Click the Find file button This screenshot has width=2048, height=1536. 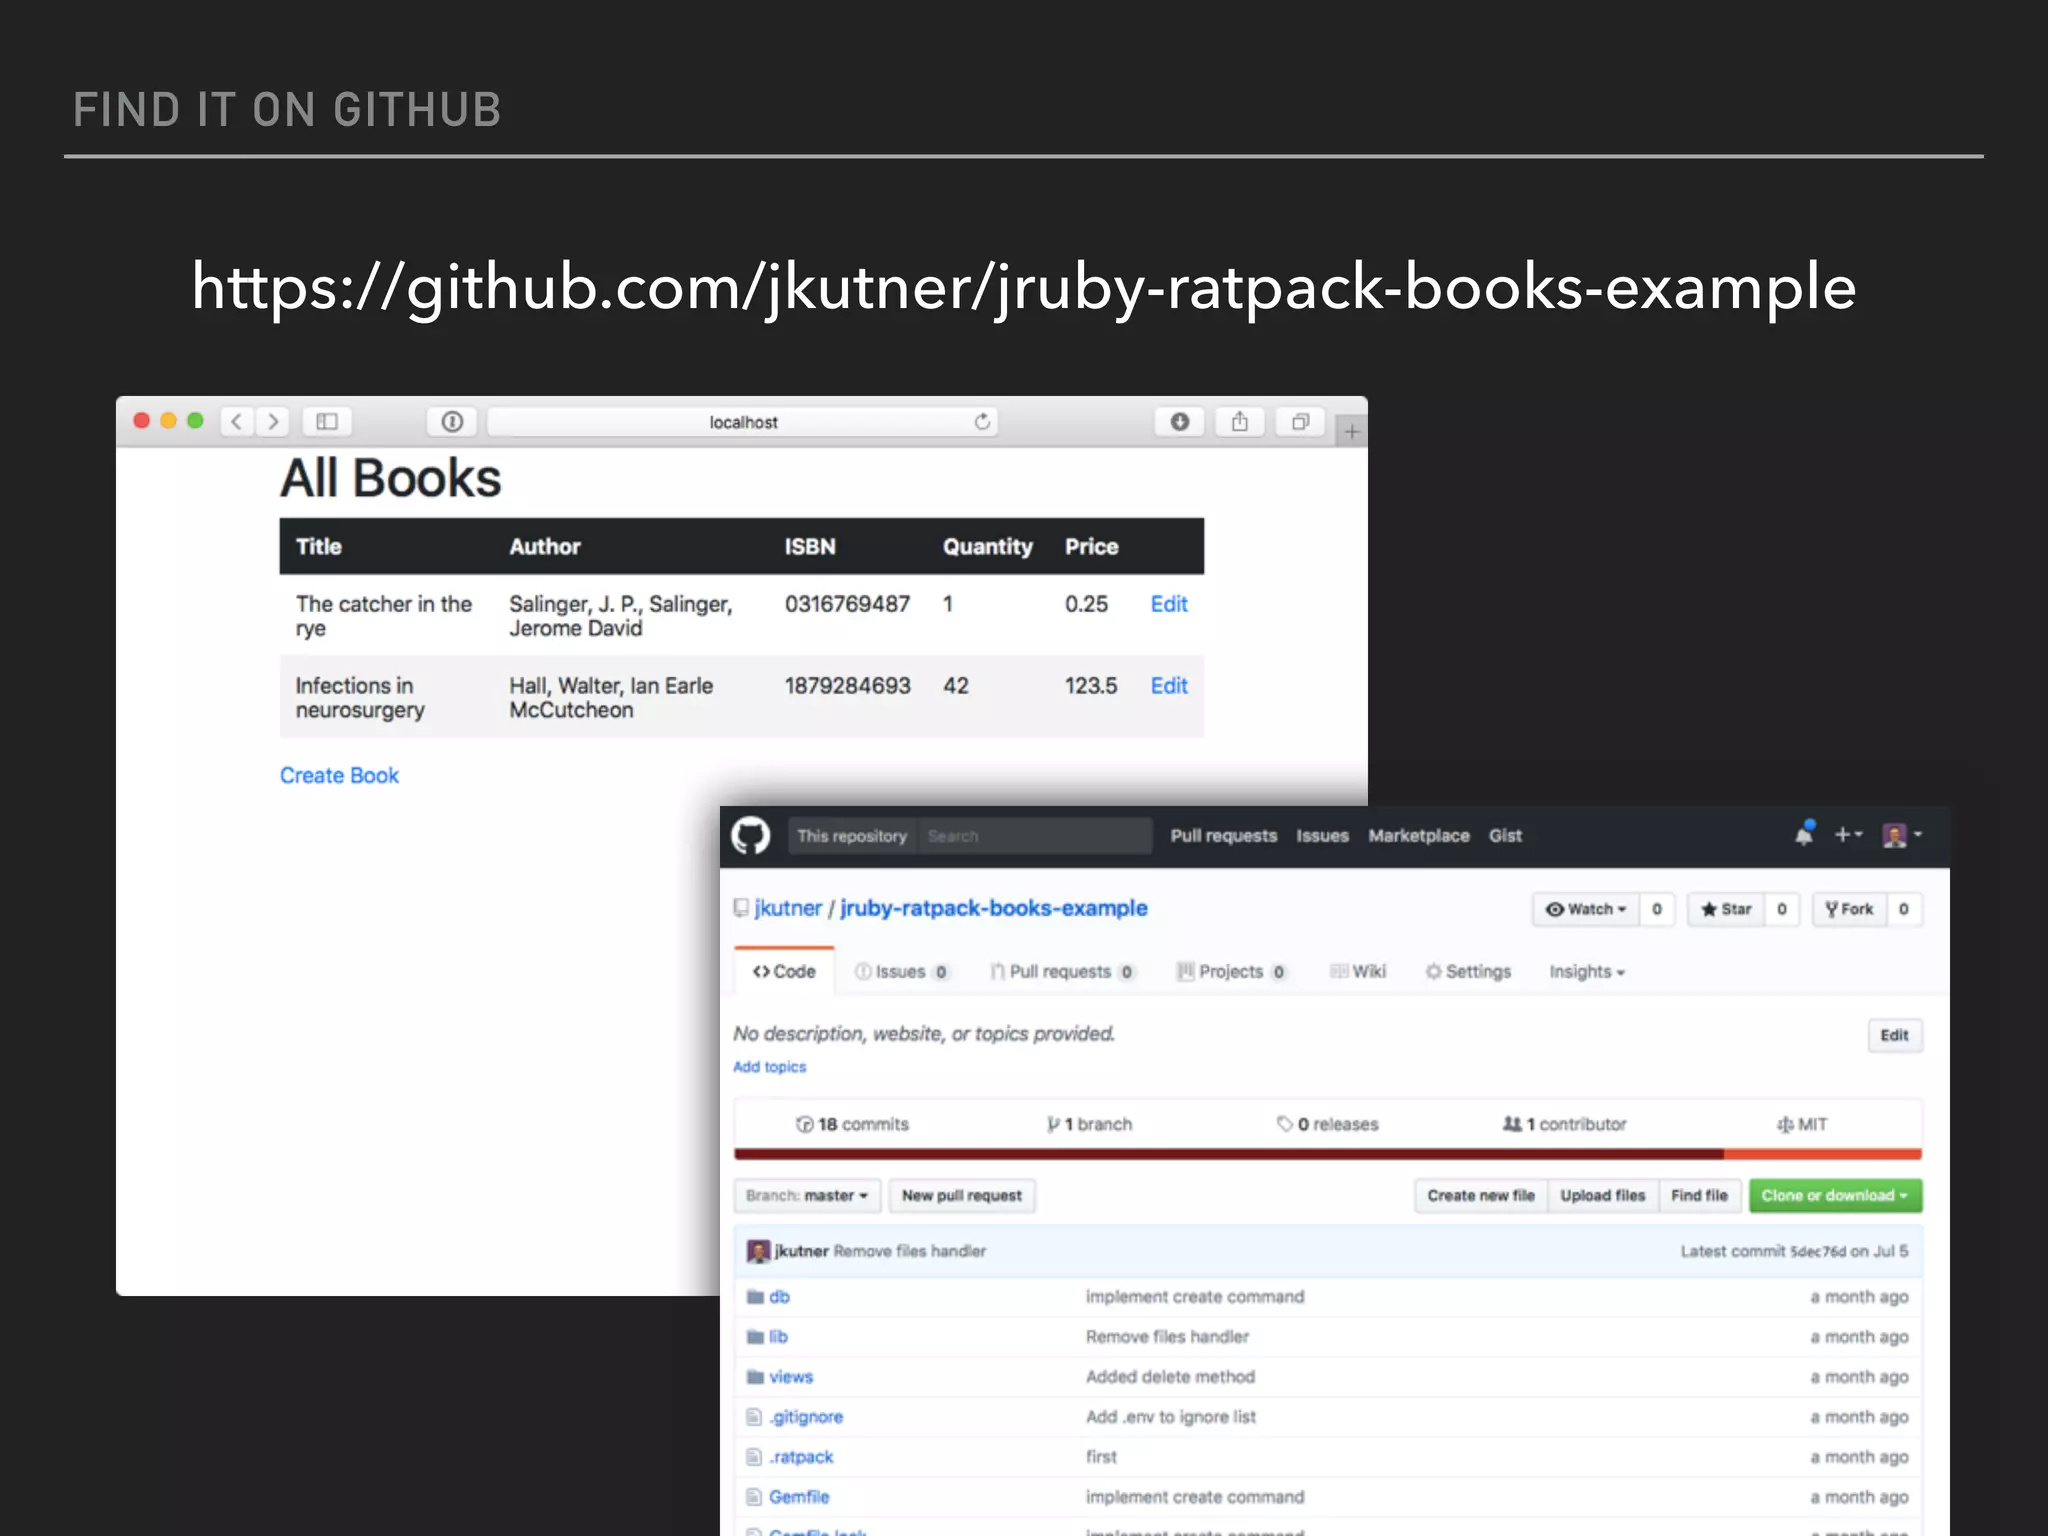click(1699, 1195)
